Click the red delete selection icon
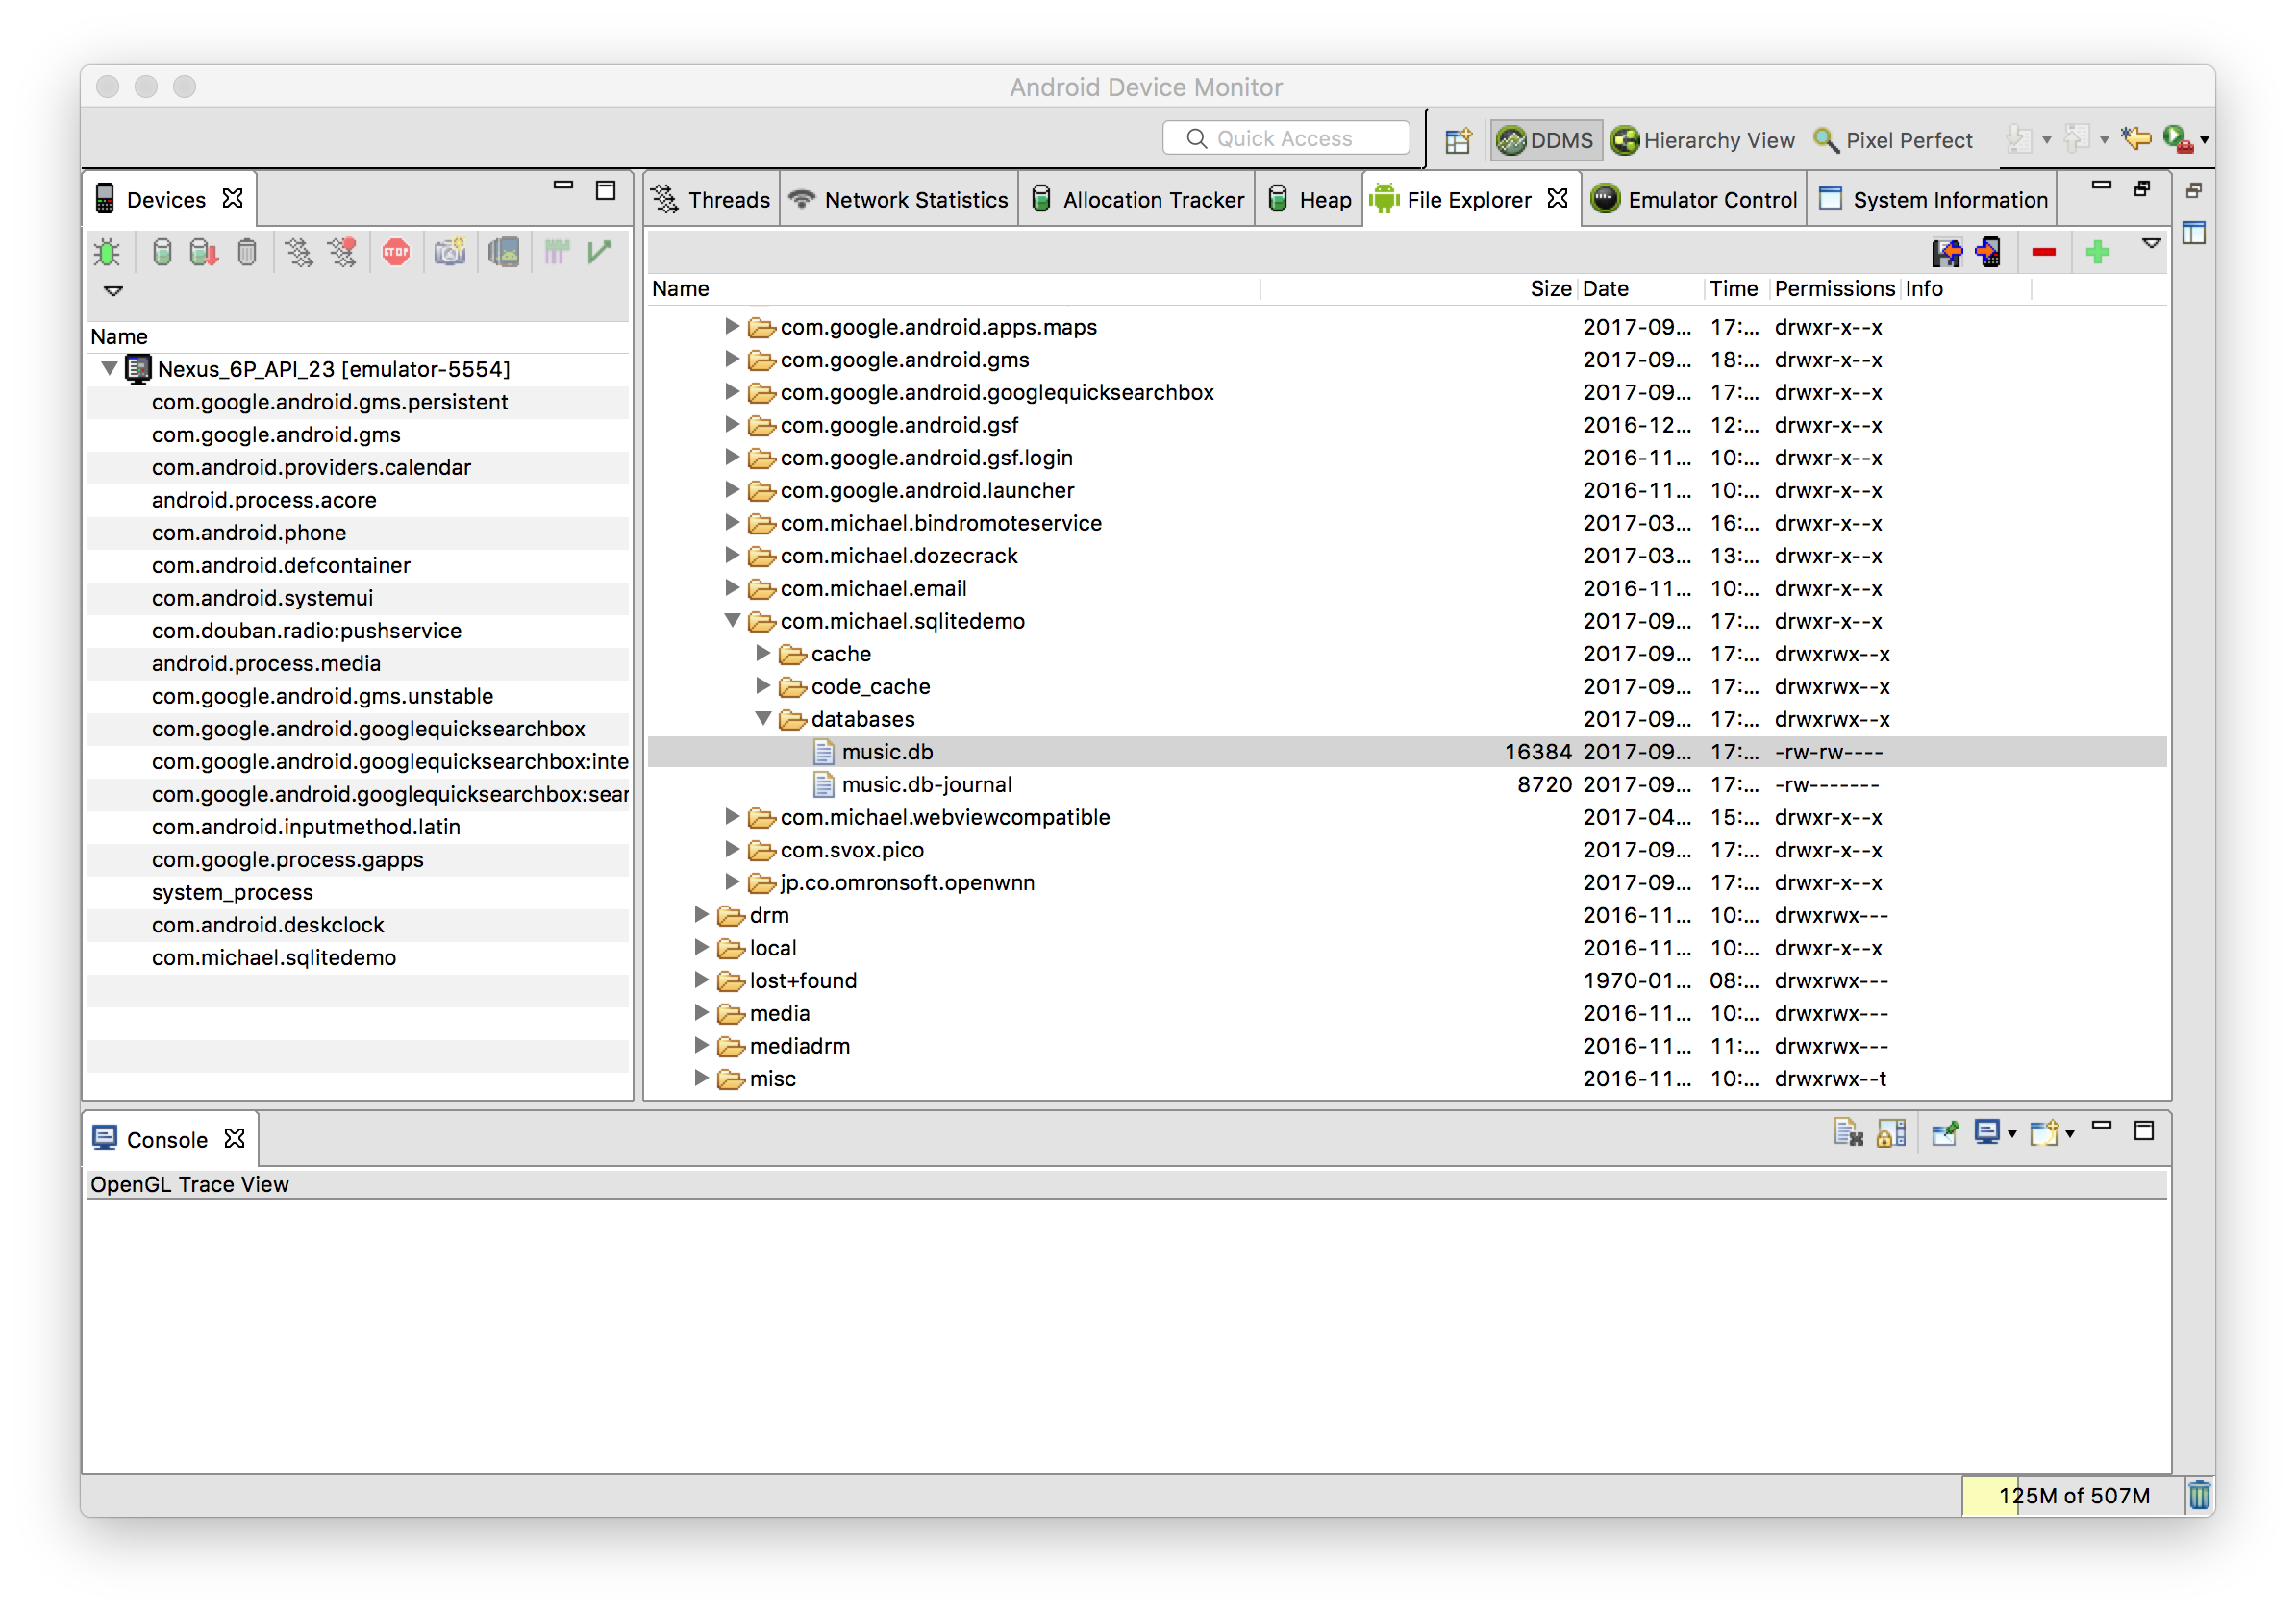 tap(2043, 253)
